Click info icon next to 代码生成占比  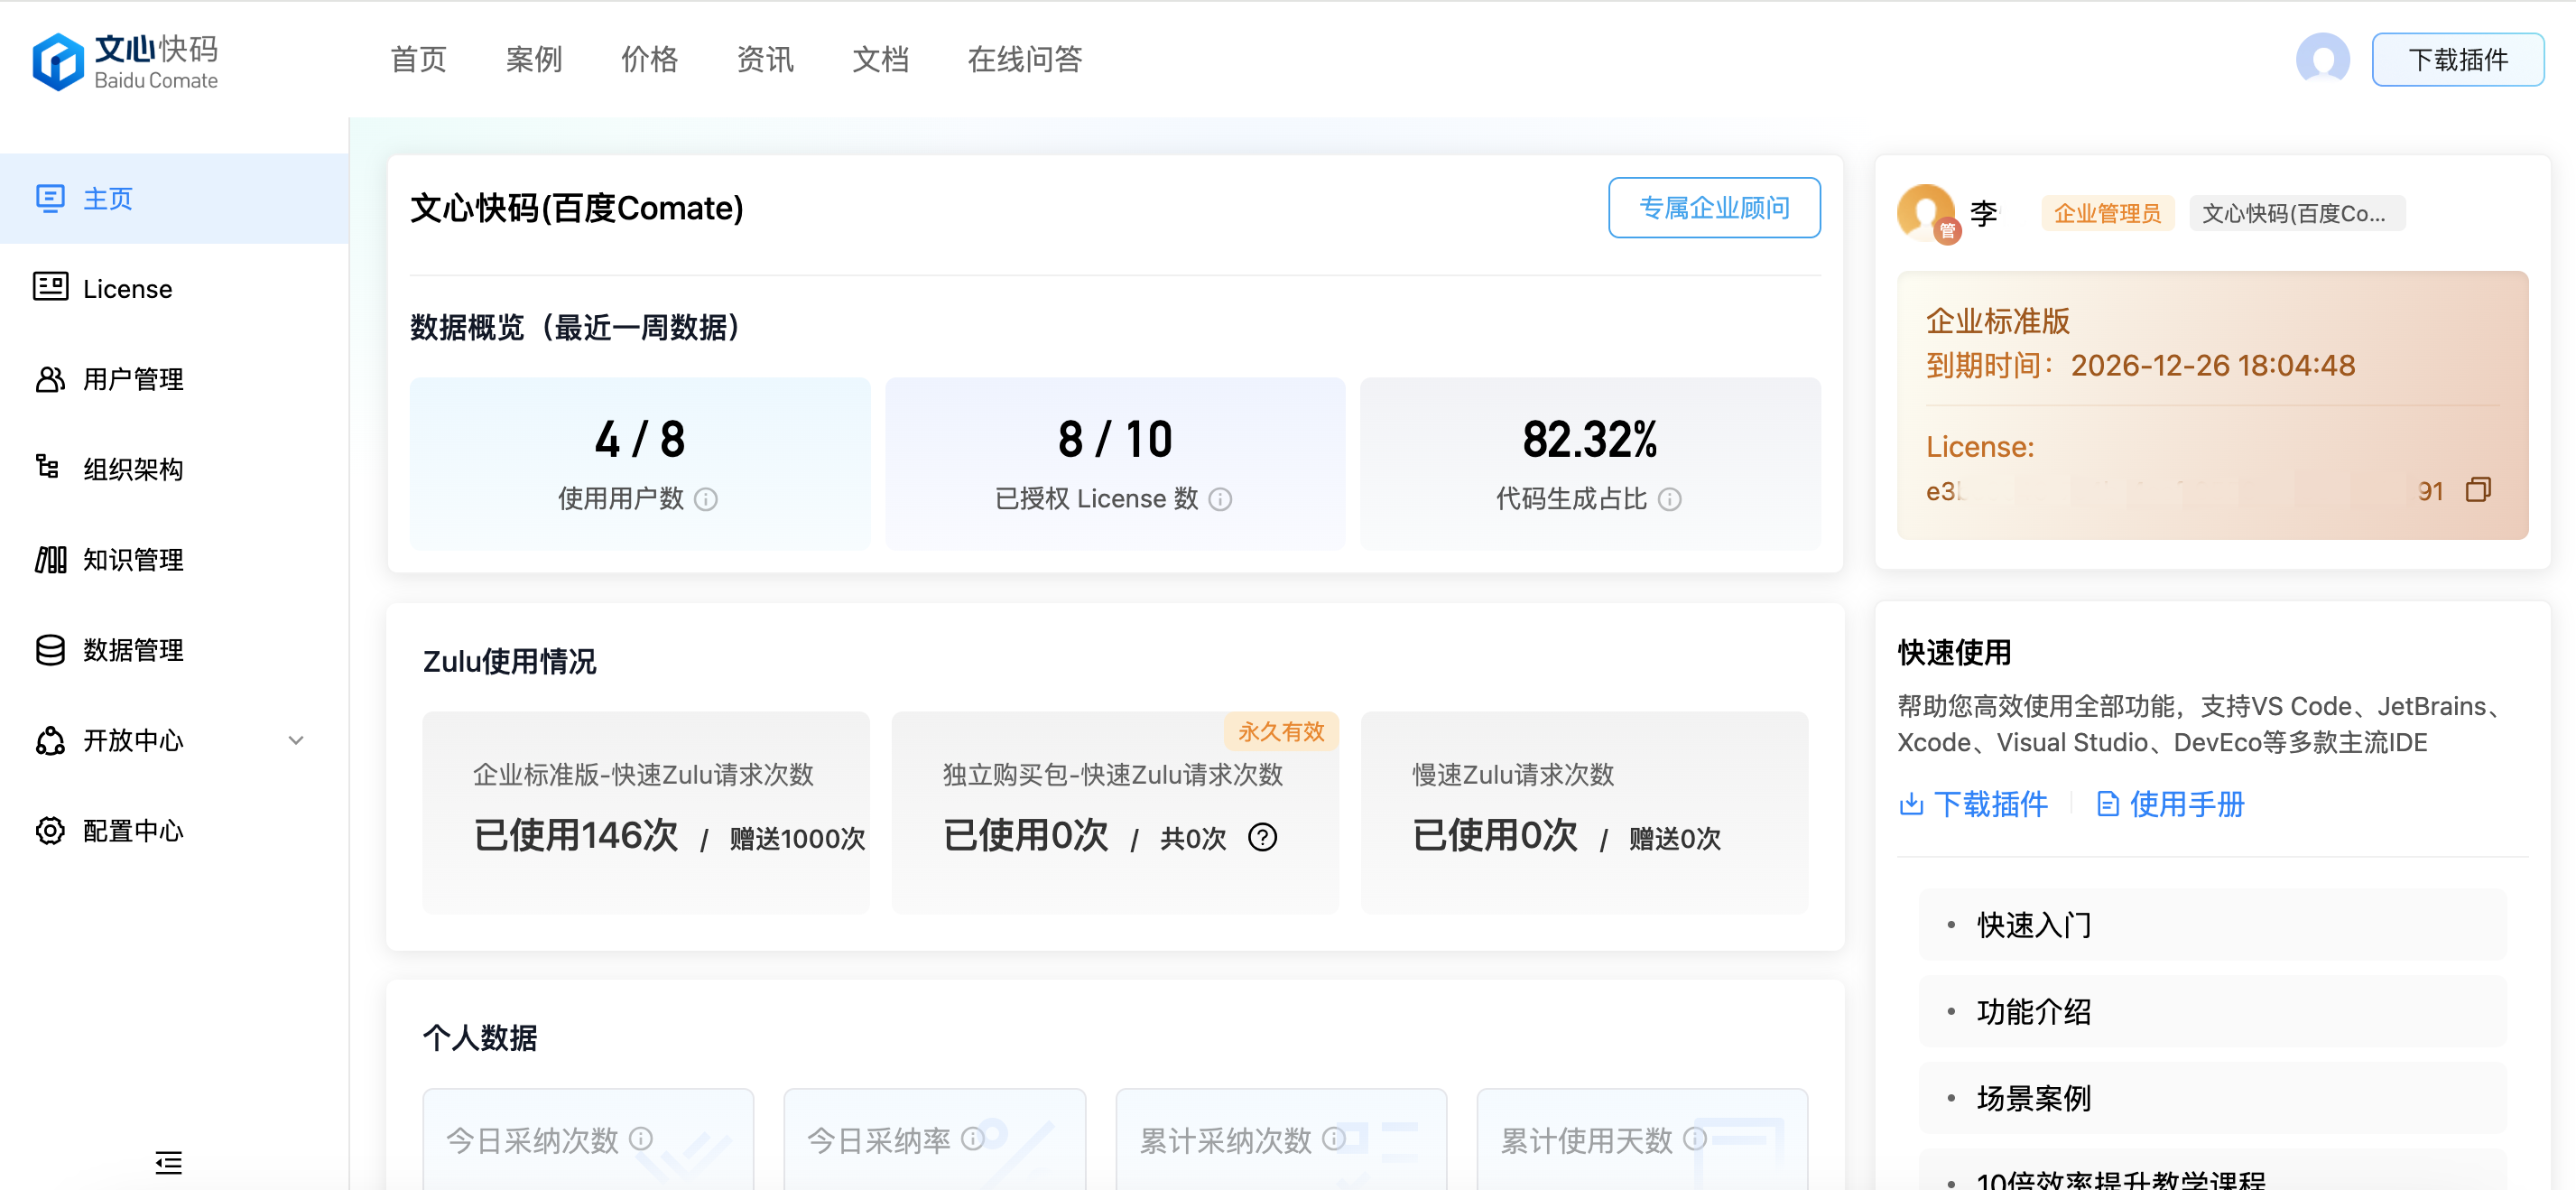1670,499
